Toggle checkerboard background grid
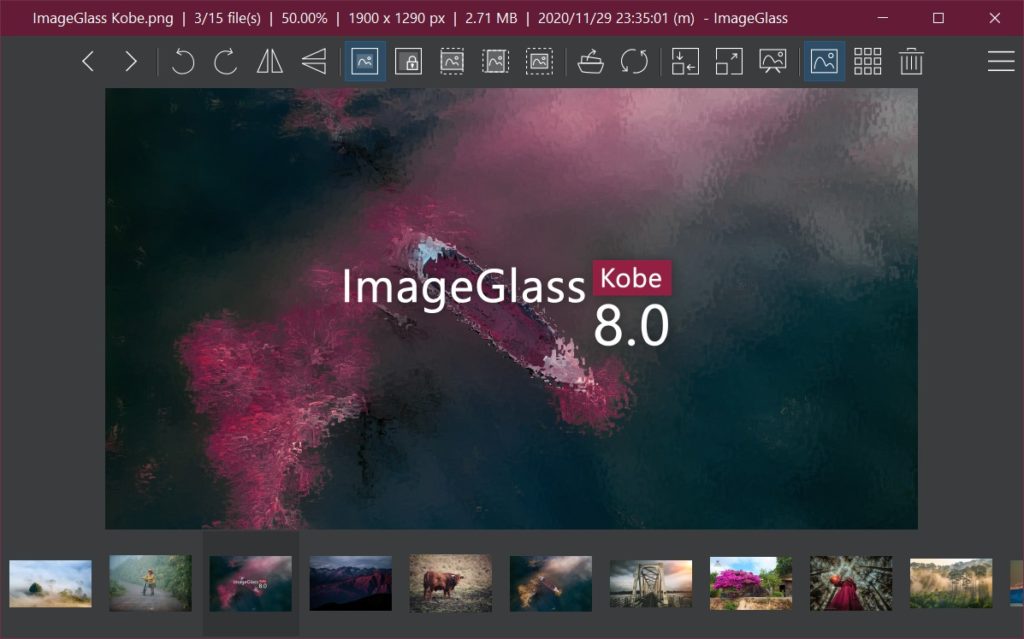This screenshot has width=1024, height=639. point(868,61)
